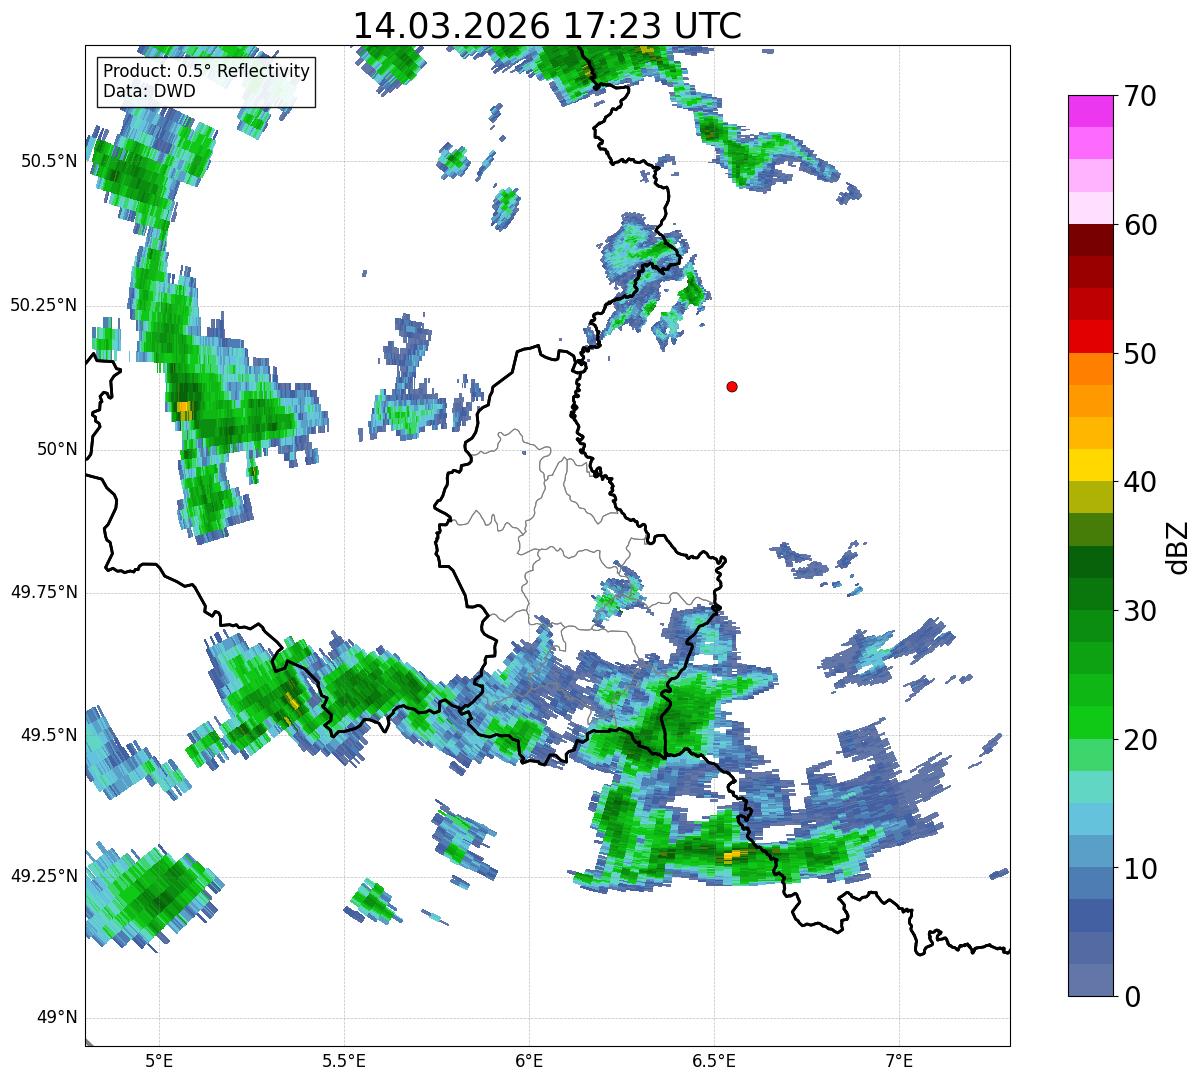Click the "Product: 0.5° Reflectivity" label
Viewport: 1202px width, 1081px height.
(206, 72)
